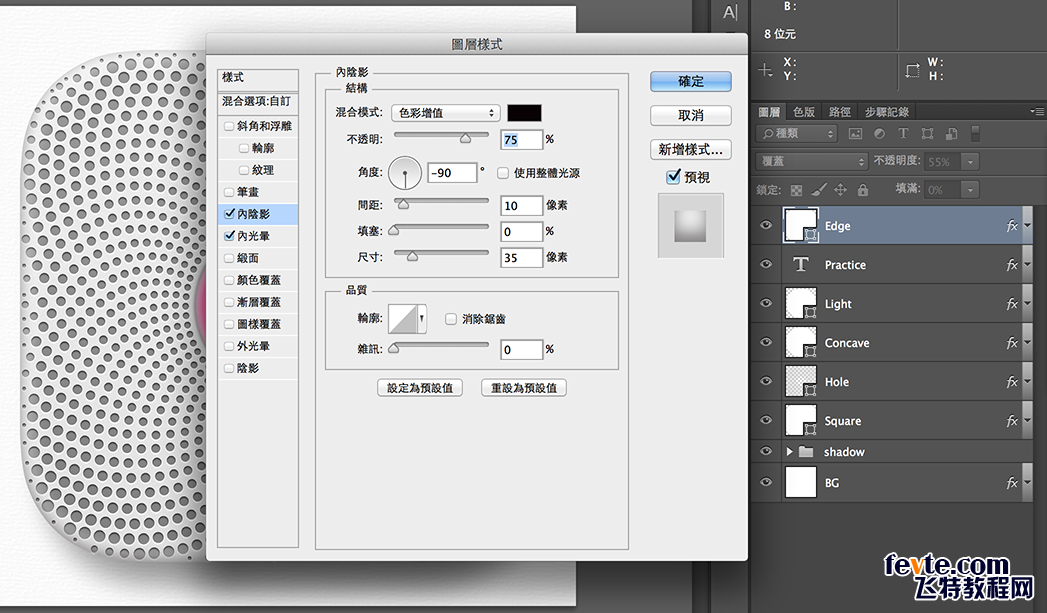Enable the 消除鋸齒 anti-alias checkbox

451,319
